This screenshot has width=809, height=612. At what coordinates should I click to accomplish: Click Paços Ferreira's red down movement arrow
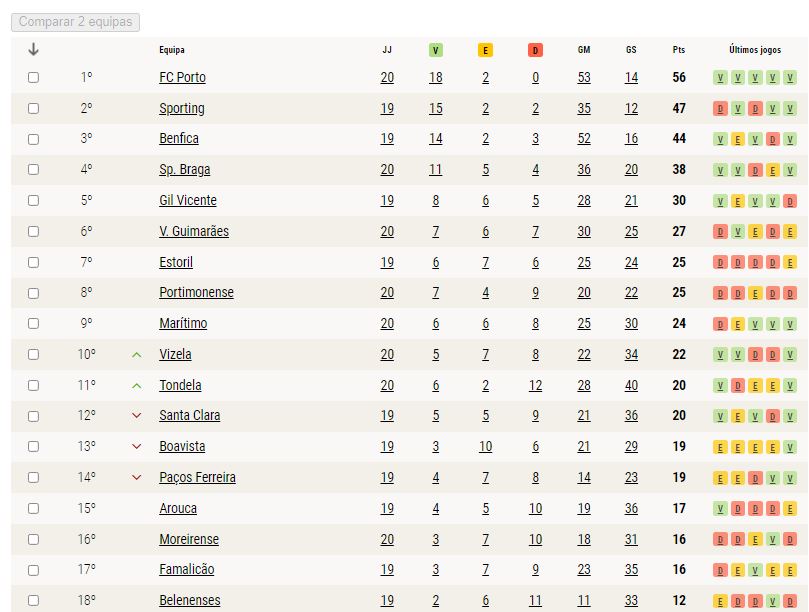137,477
